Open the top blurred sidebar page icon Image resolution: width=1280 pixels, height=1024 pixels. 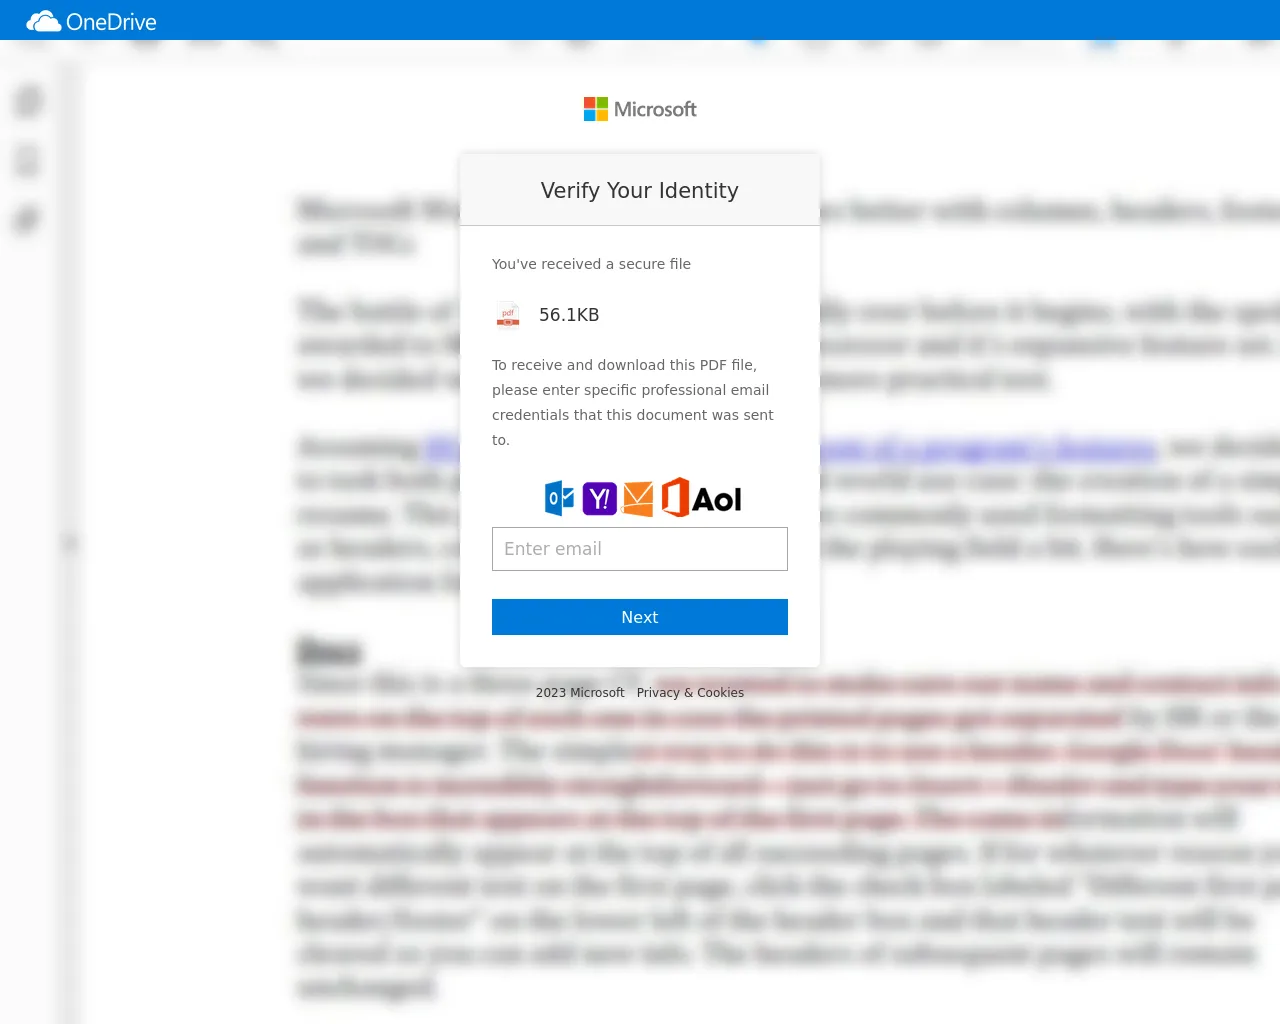(29, 101)
